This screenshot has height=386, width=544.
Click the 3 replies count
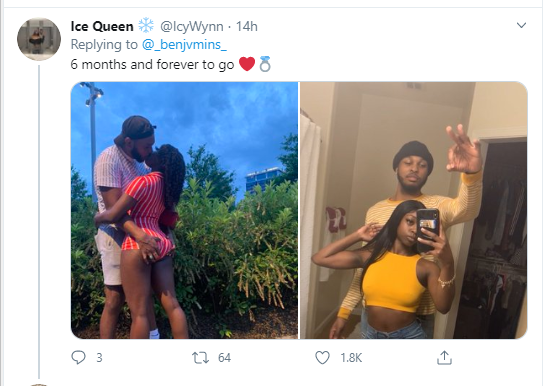pyautogui.click(x=99, y=358)
